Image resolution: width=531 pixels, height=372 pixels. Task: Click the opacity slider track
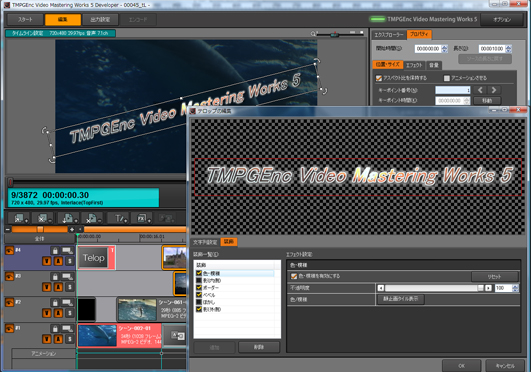tap(435, 288)
